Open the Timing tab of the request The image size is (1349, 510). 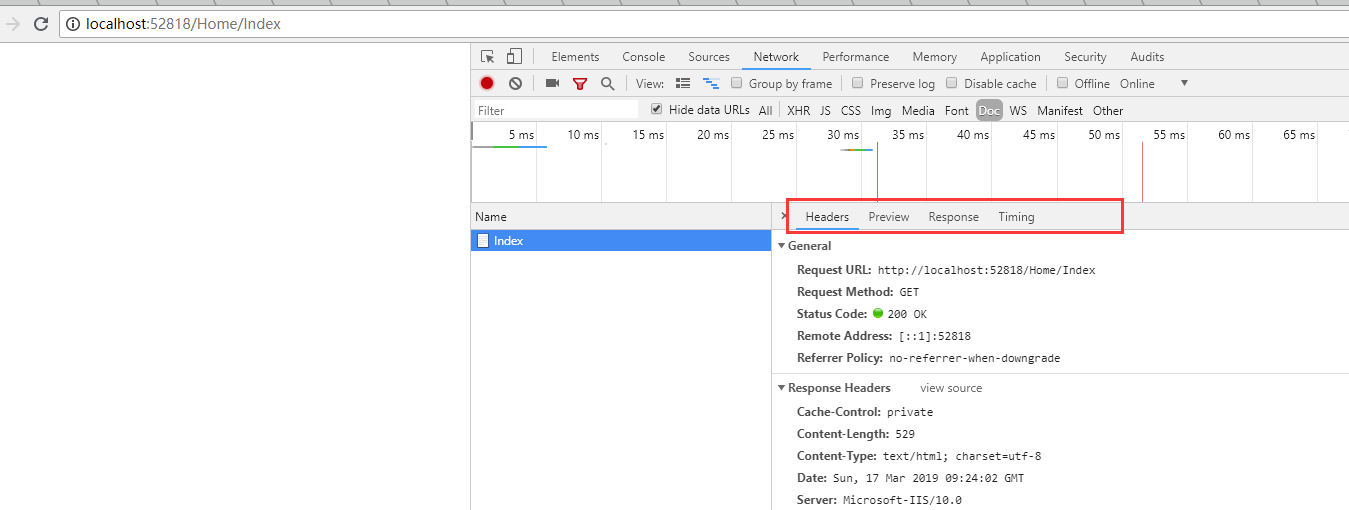(1016, 217)
